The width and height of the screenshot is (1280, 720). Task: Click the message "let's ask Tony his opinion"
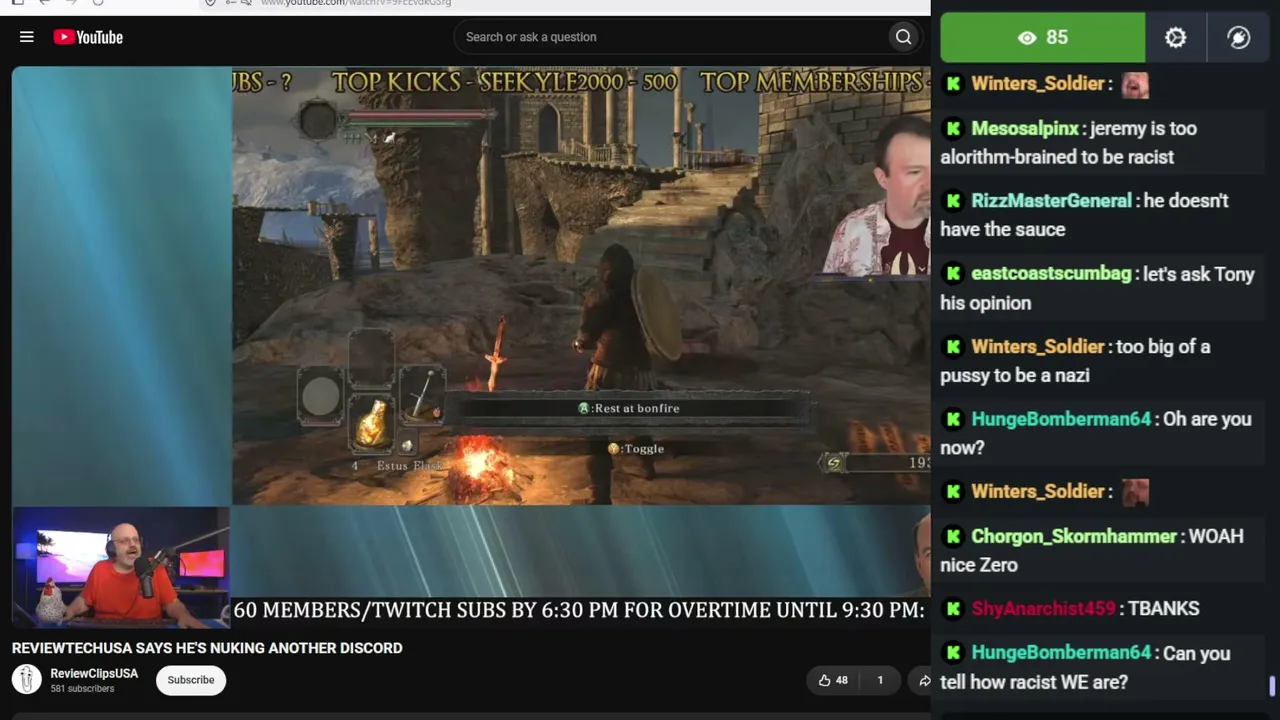1097,288
